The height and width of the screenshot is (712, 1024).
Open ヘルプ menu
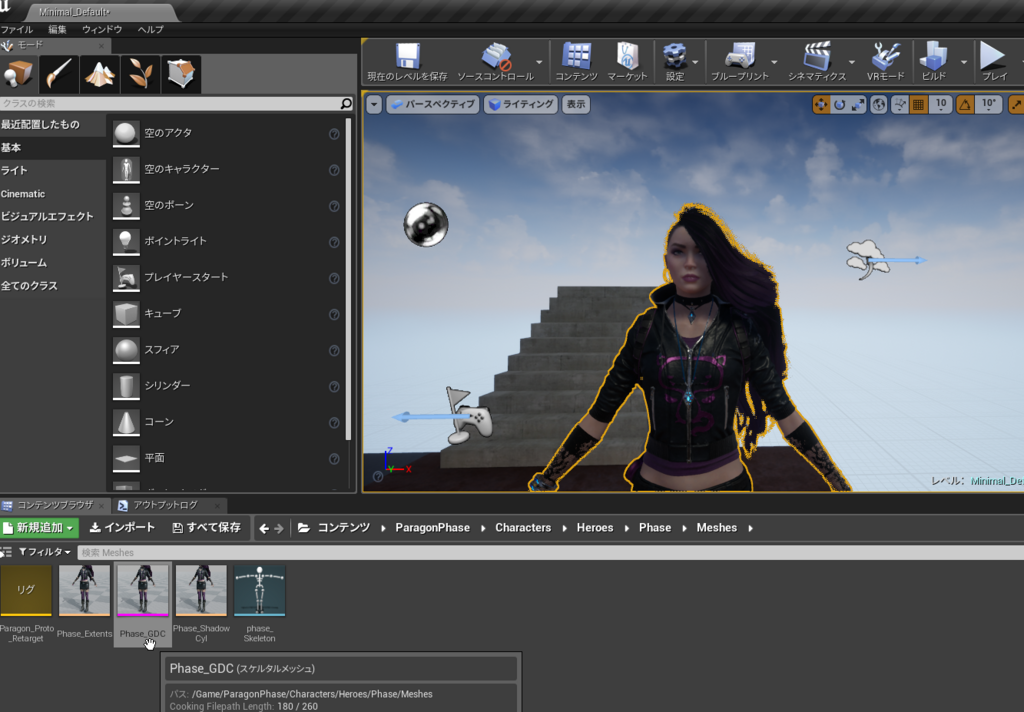click(150, 29)
